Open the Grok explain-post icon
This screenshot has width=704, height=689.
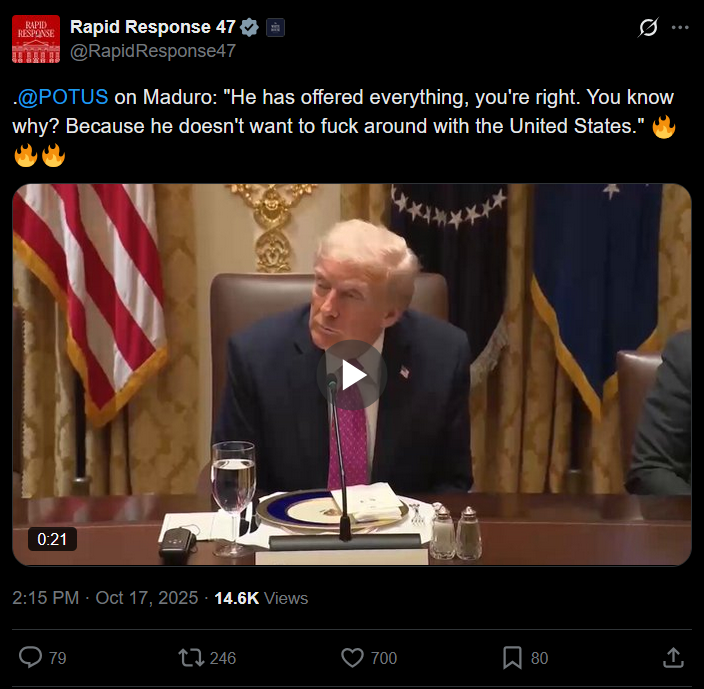[x=648, y=27]
